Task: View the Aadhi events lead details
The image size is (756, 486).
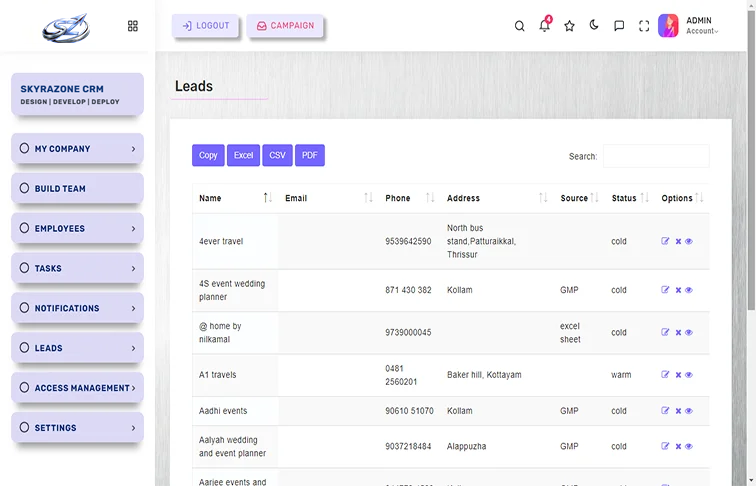Action: (689, 411)
